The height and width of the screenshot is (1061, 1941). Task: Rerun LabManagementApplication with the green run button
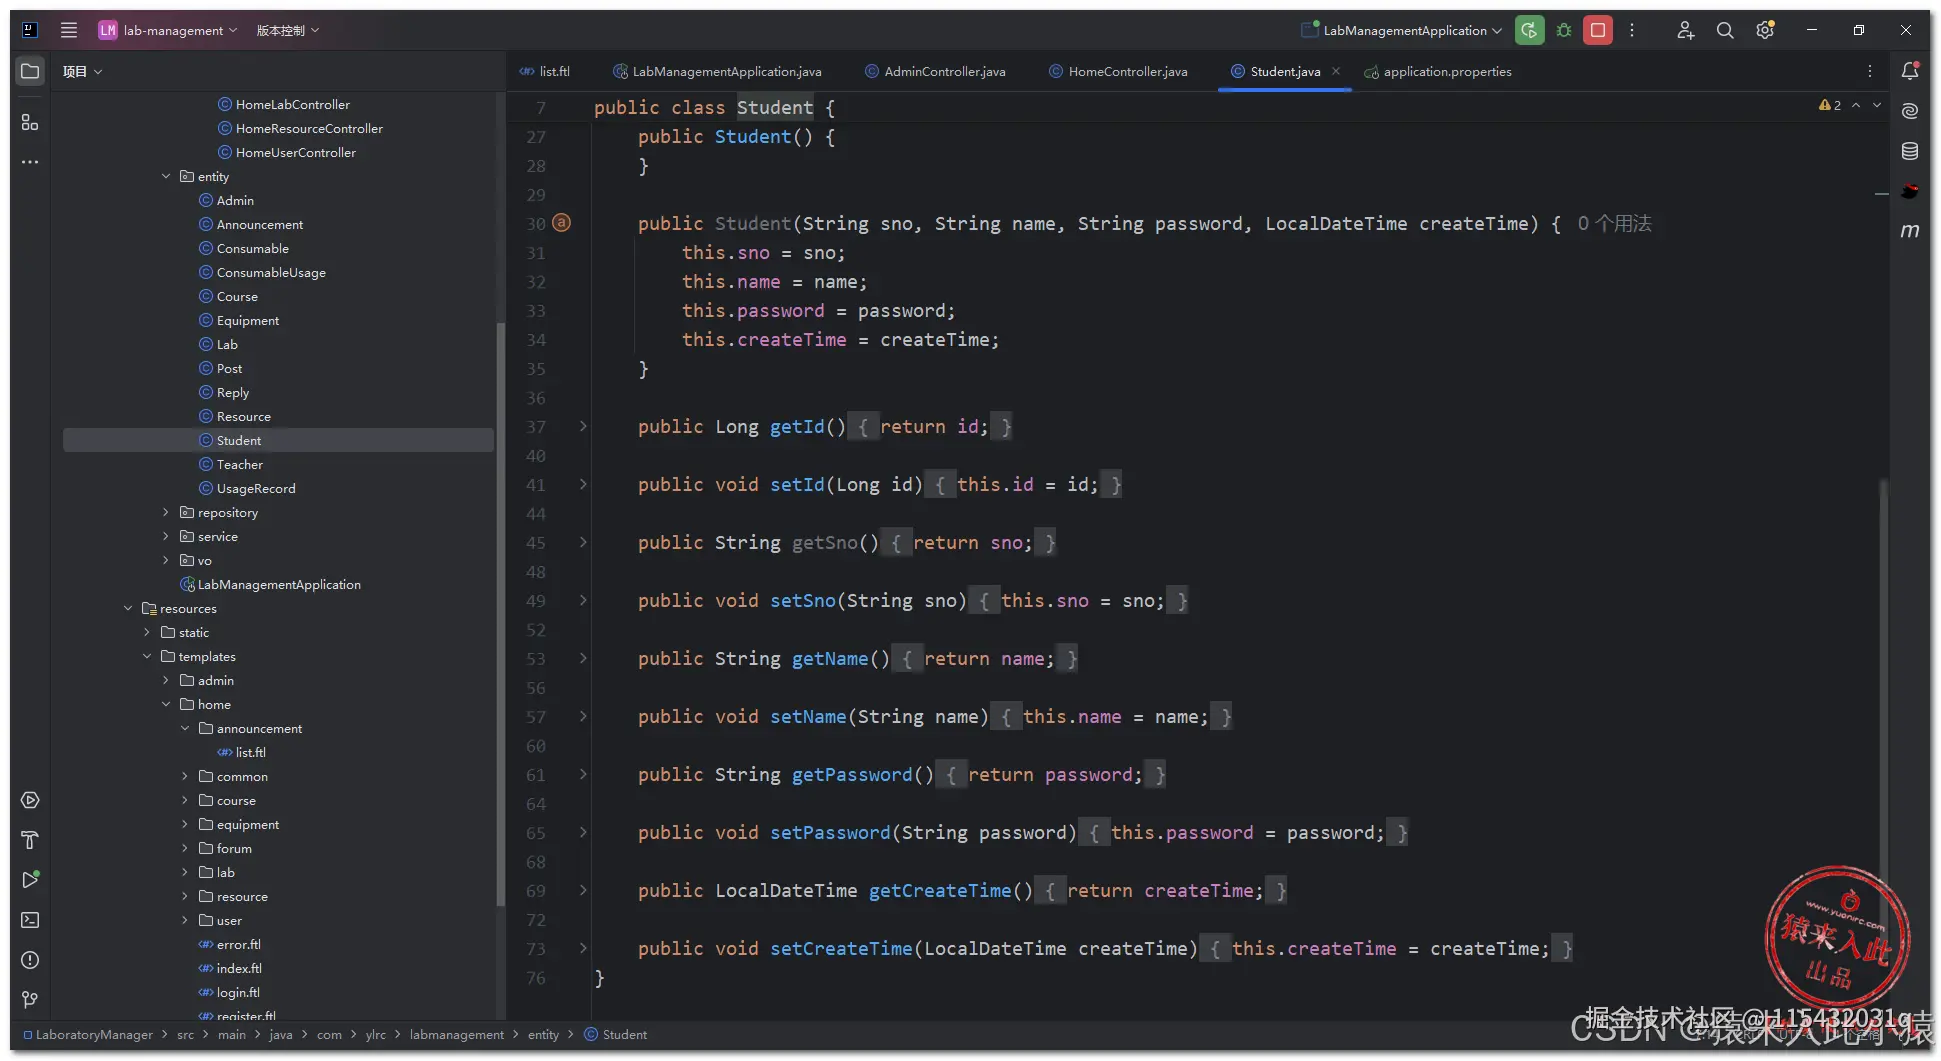tap(1529, 30)
